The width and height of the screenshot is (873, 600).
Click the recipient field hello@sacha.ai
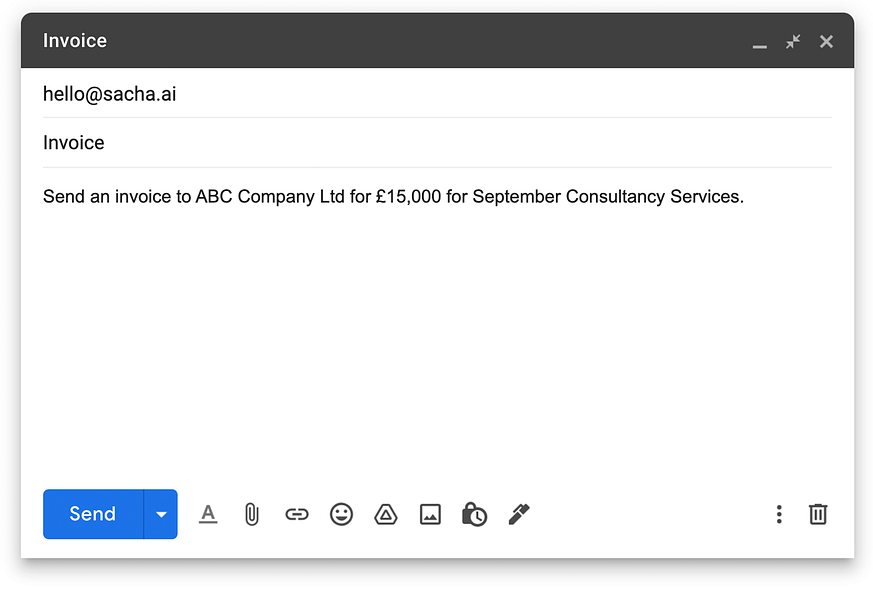click(437, 94)
